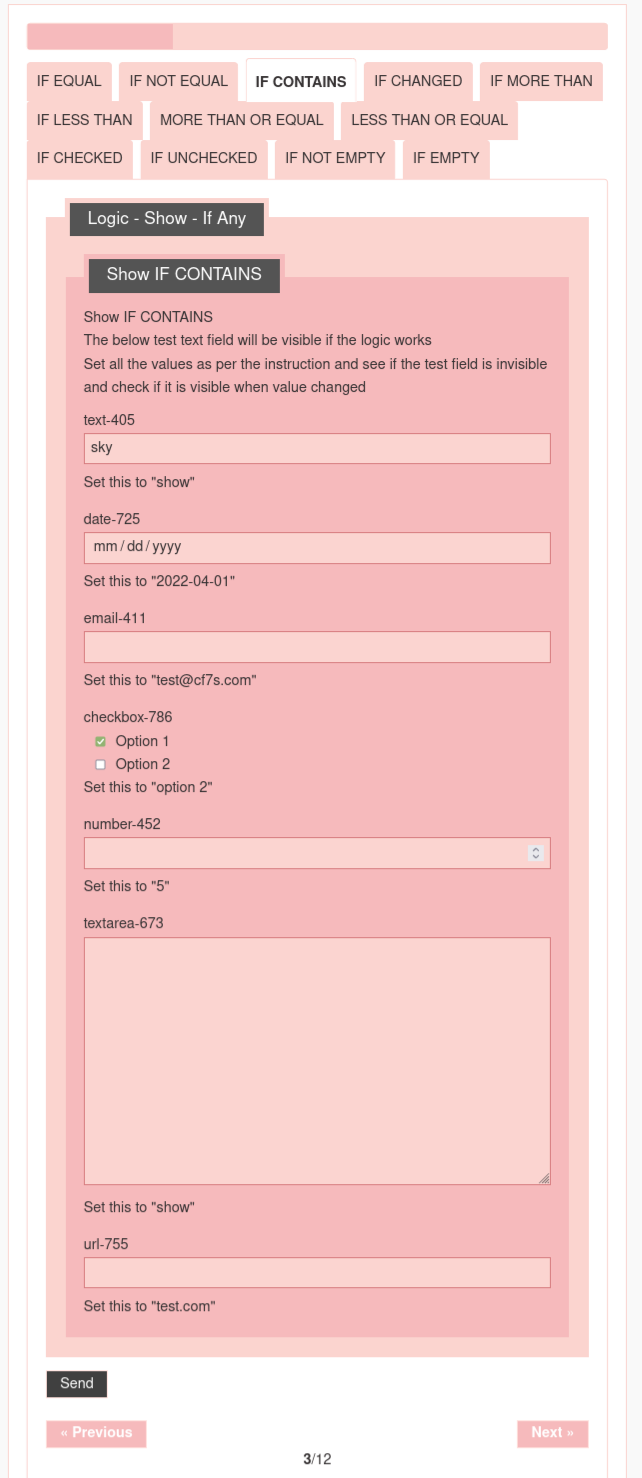
Task: Uncheck the Option 1 checkbox
Action: point(101,742)
